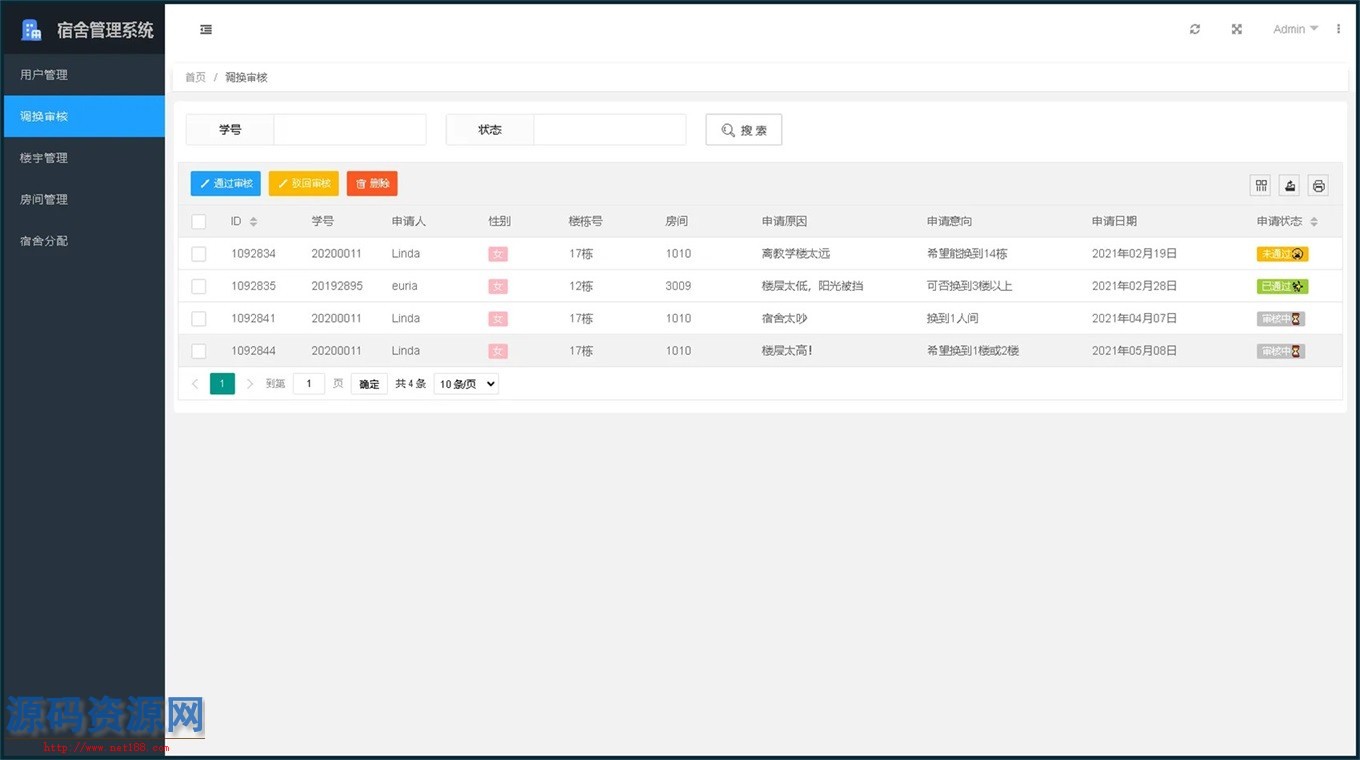Go to 宿舍分配 sidebar menu
Viewport: 1360px width, 760px height.
coord(44,241)
